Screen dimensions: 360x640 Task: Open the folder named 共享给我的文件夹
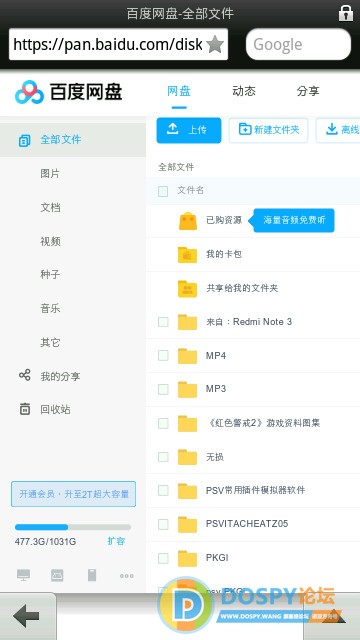point(242,288)
